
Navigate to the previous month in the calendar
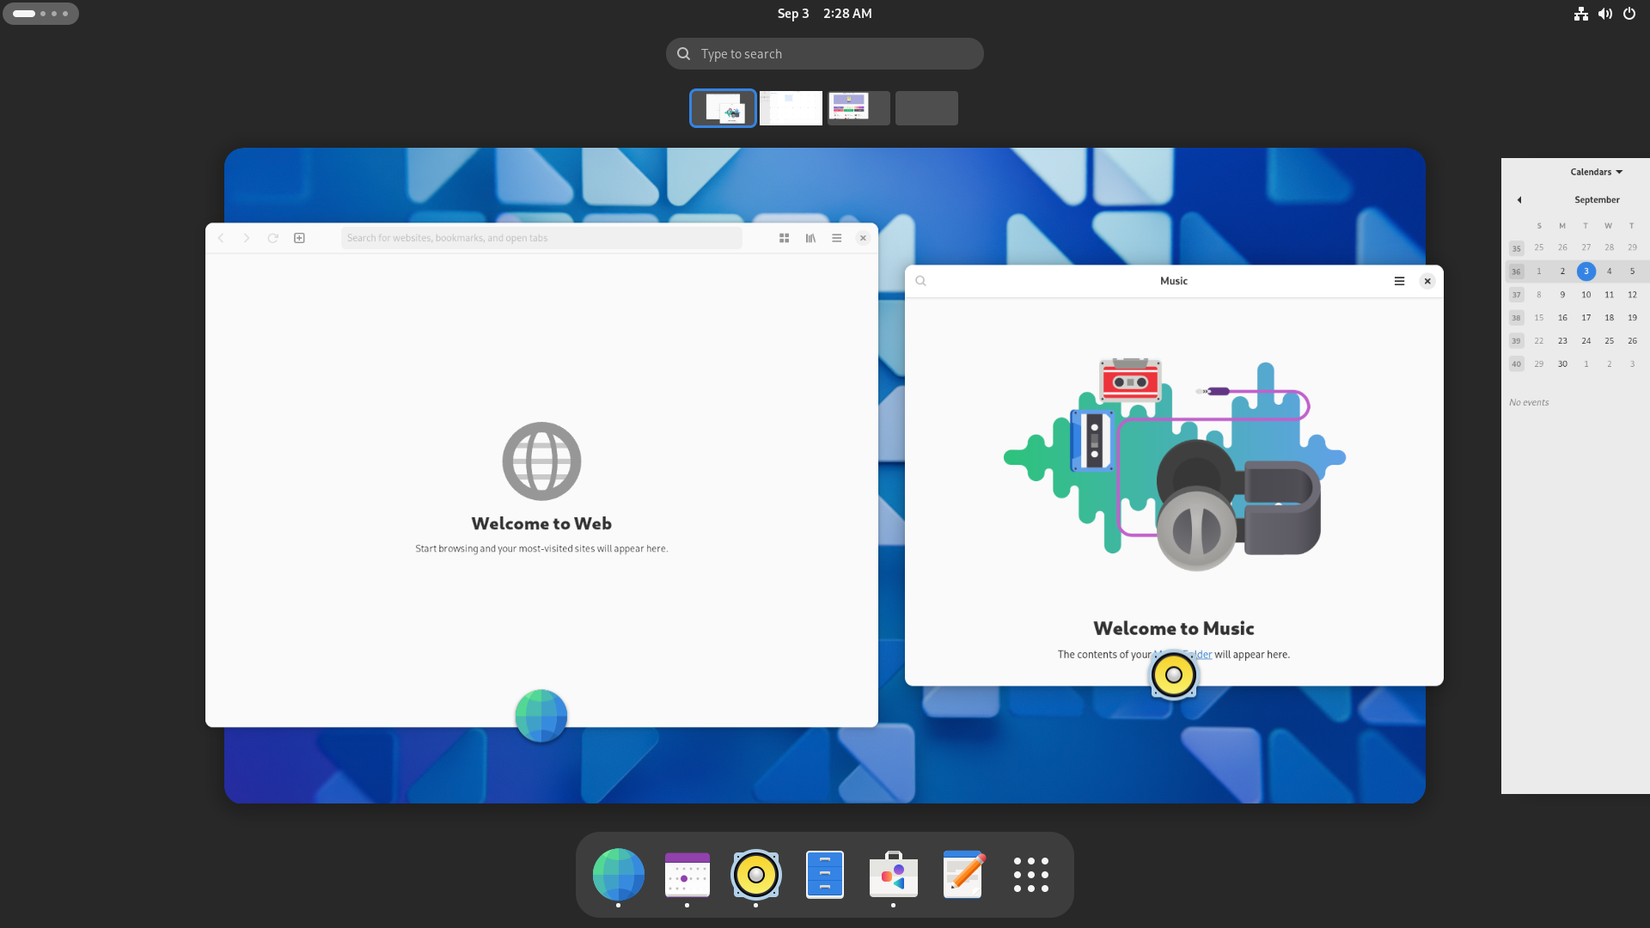click(1519, 199)
